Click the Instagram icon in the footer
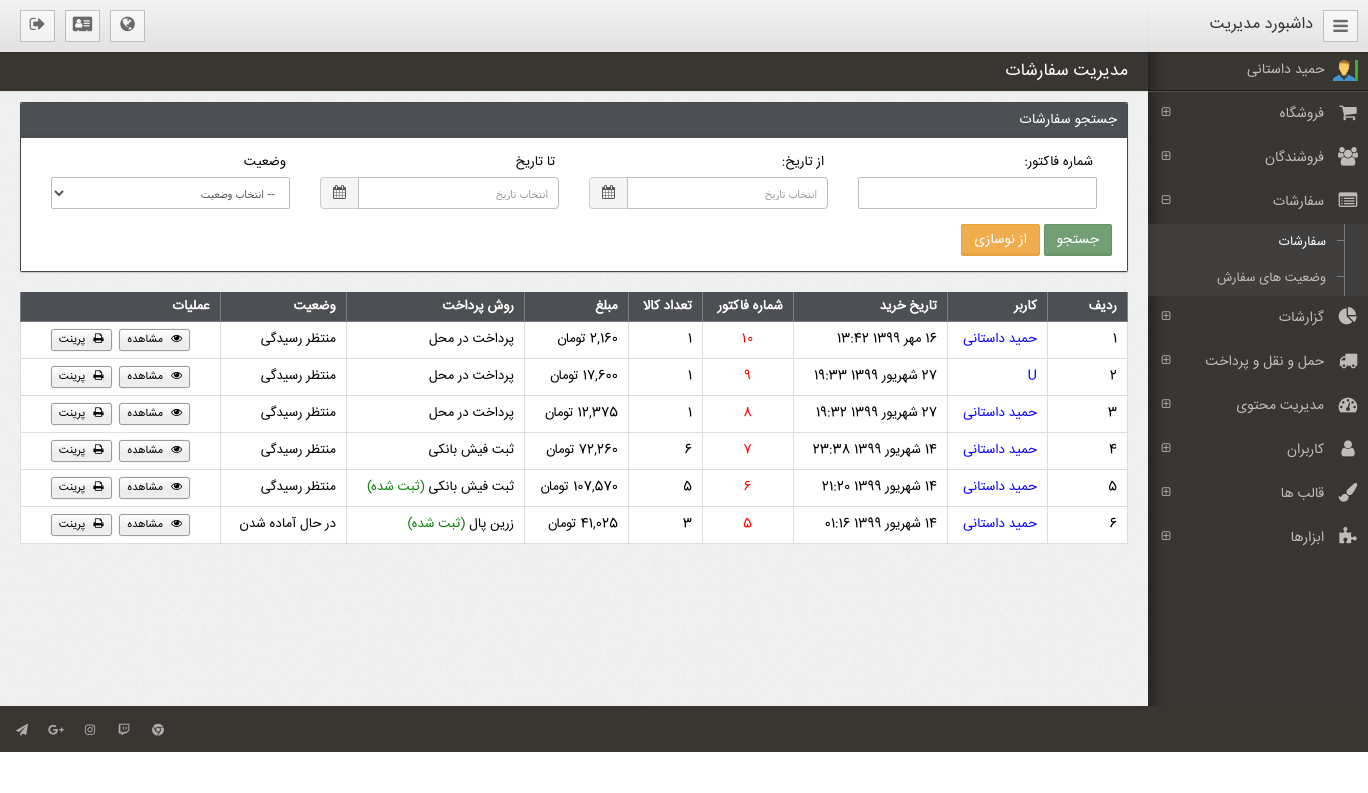The width and height of the screenshot is (1368, 793). [90, 730]
